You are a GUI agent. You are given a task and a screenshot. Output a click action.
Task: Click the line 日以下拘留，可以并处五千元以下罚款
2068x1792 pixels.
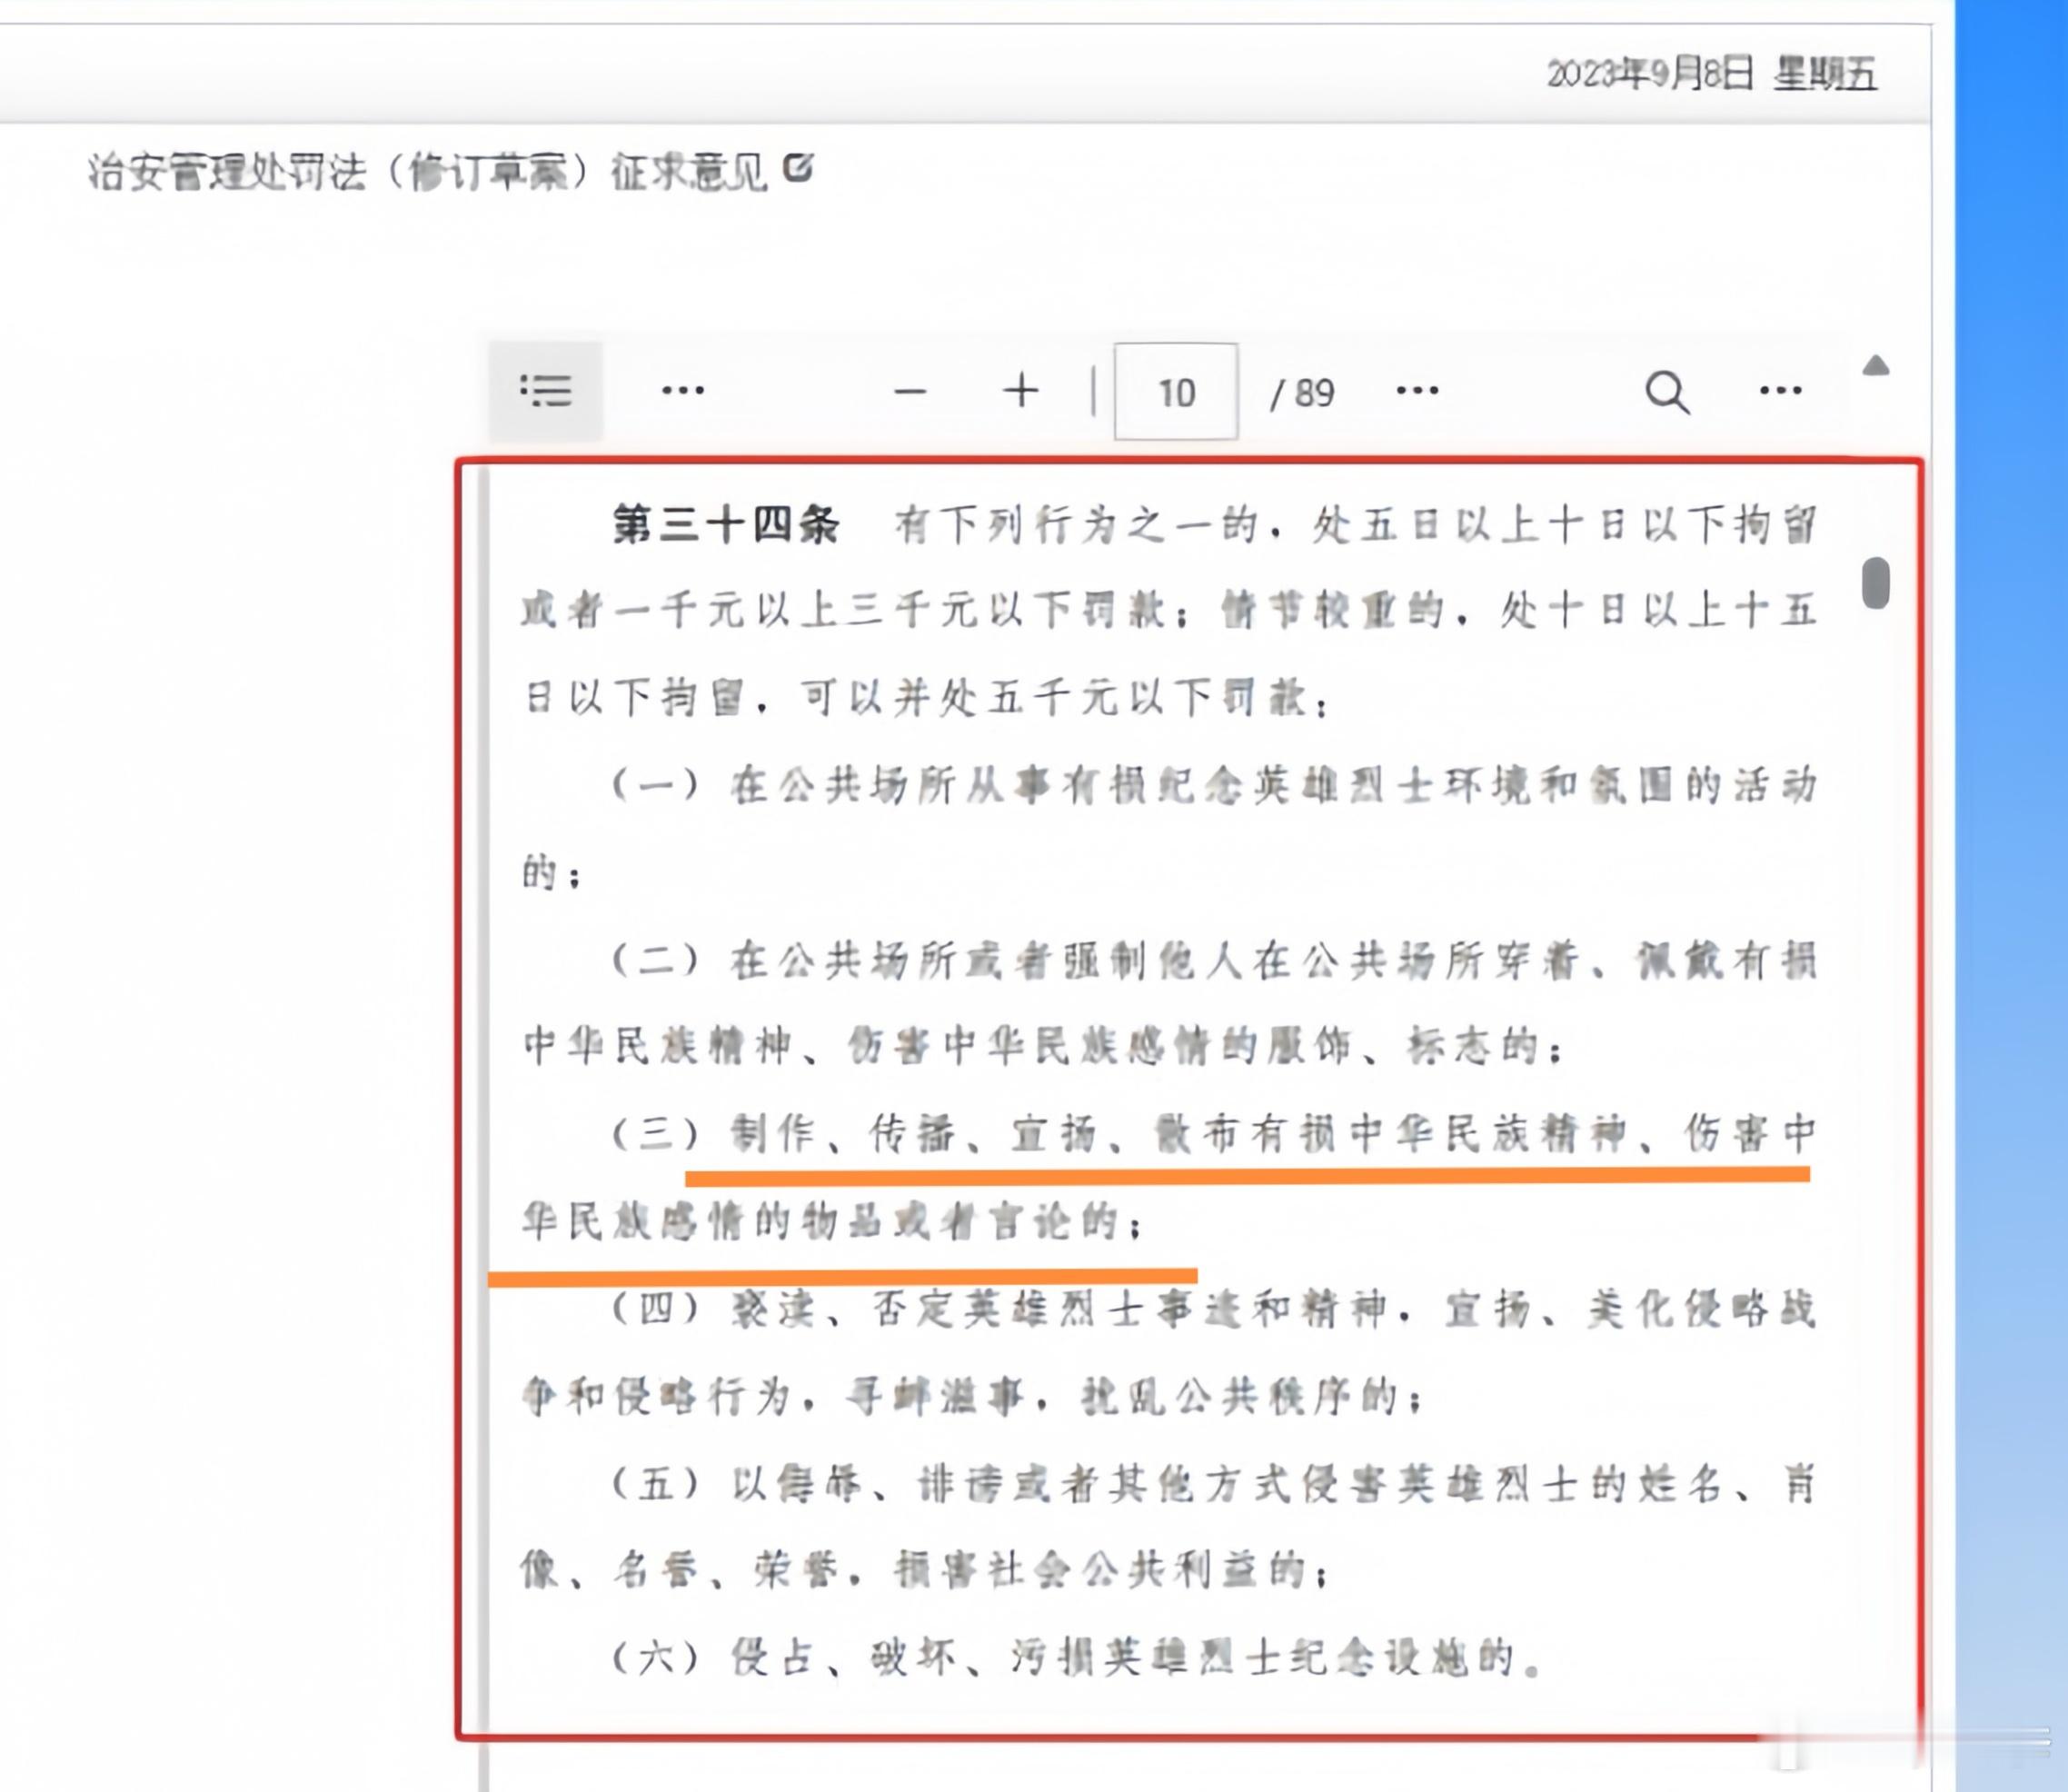click(926, 697)
